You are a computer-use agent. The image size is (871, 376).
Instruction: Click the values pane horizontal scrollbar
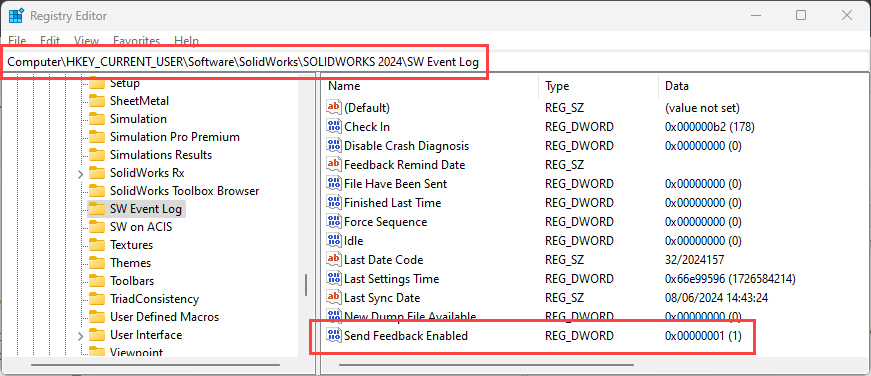(486, 365)
